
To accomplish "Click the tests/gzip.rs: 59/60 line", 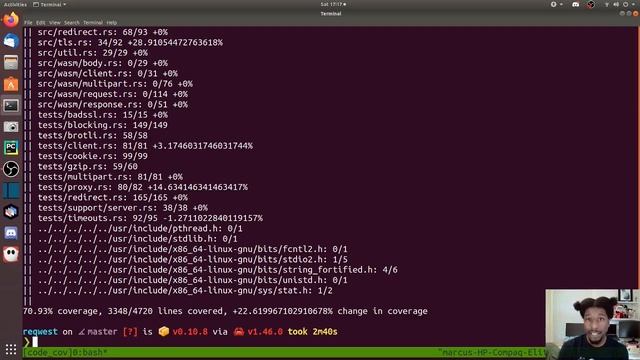I will 88,167.
